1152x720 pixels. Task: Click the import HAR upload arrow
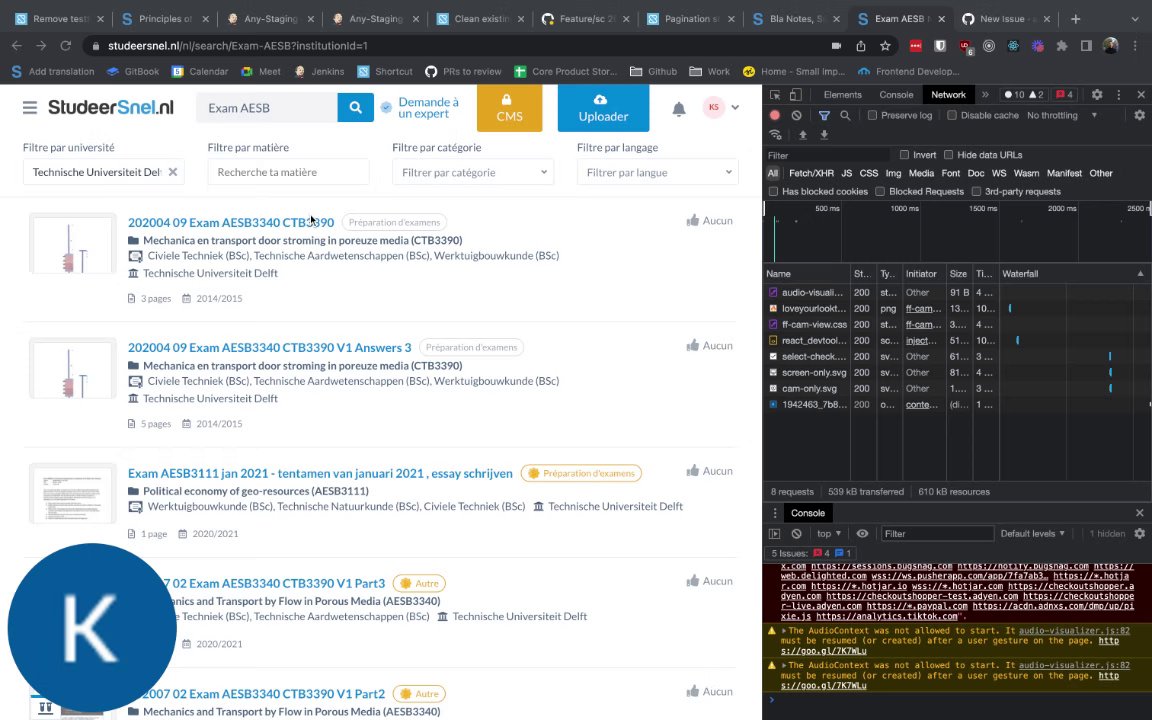coord(803,135)
